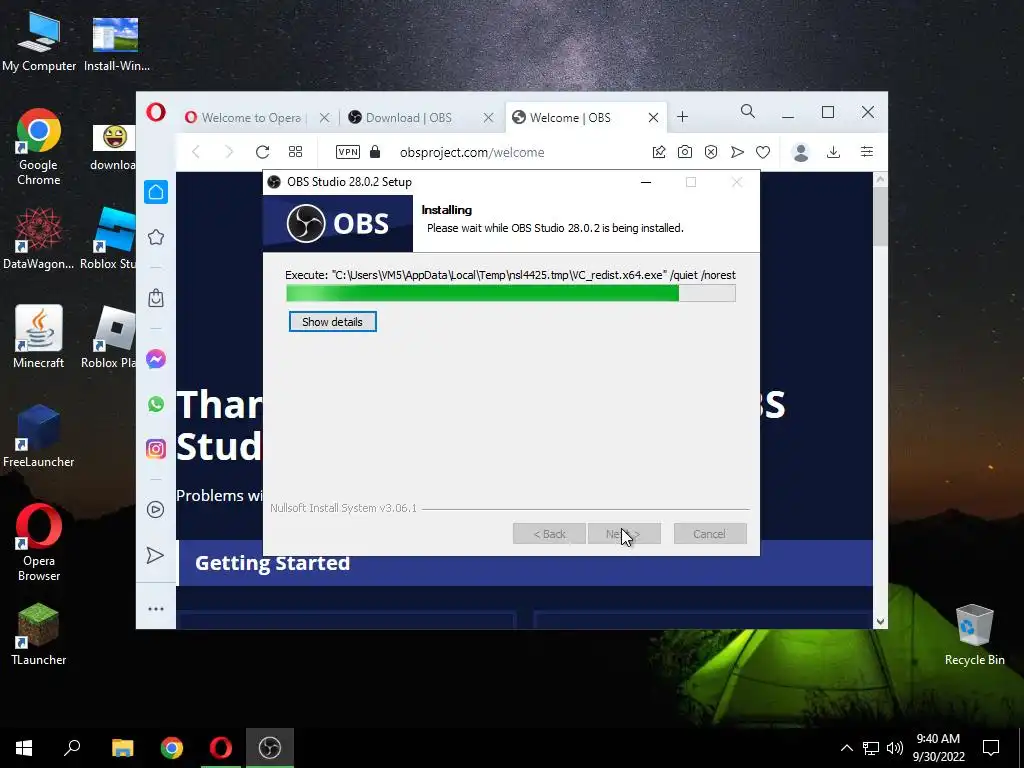The image size is (1024, 768).
Task: Take a page snapshot with the camera icon
Action: tap(684, 152)
